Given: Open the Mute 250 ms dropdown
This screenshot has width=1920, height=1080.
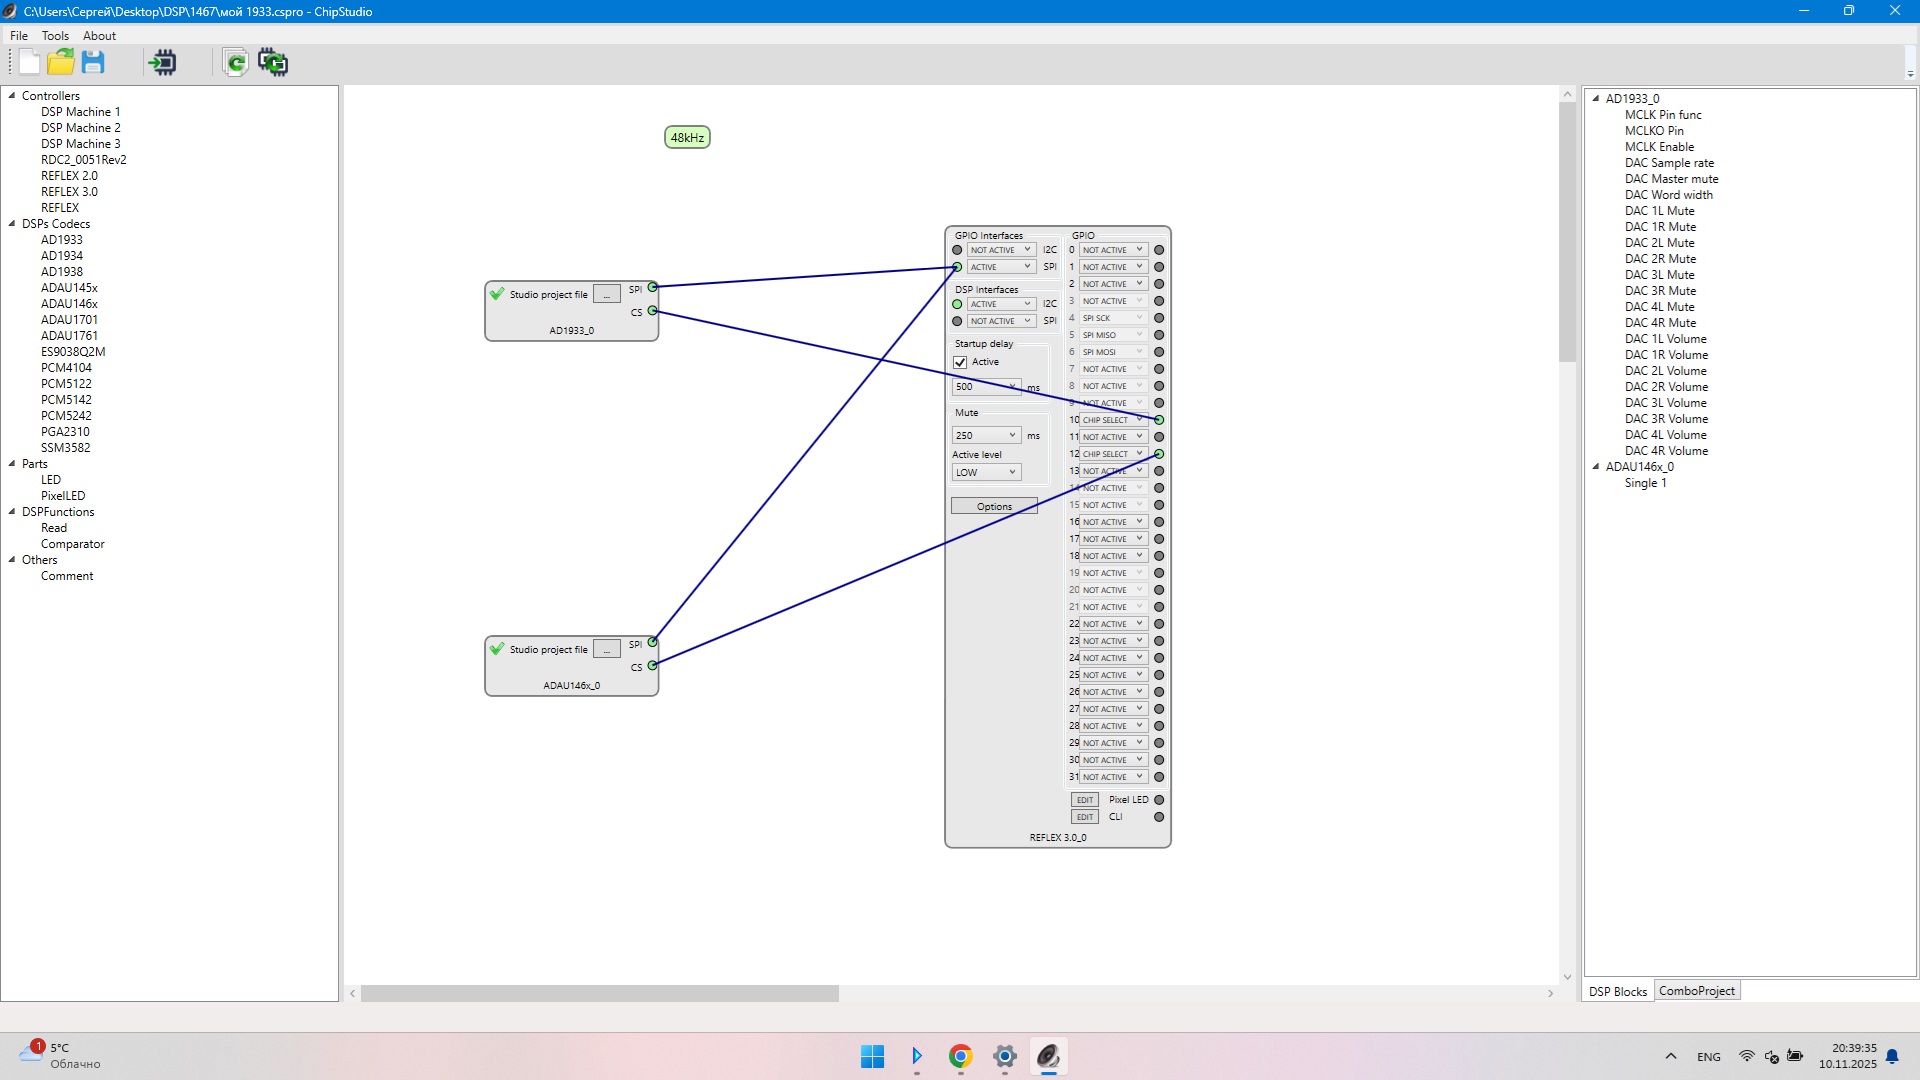Looking at the screenshot, I should [x=985, y=435].
